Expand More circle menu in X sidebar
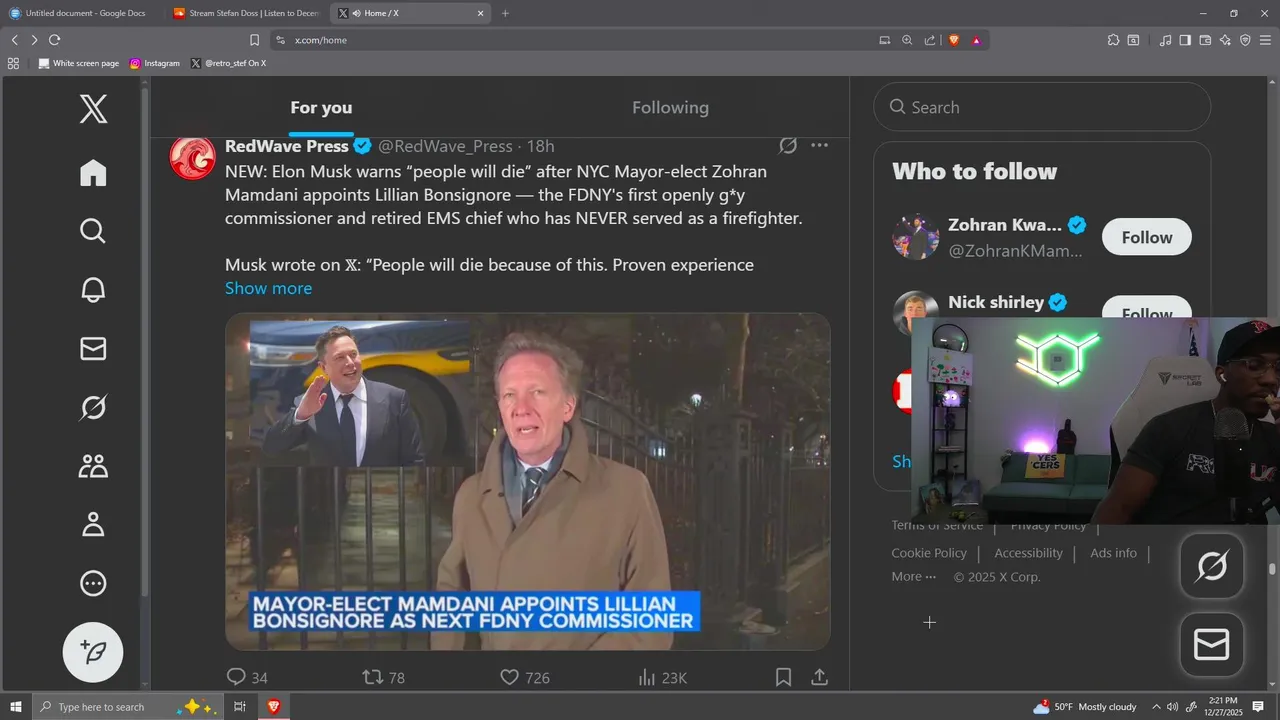The height and width of the screenshot is (720, 1280). [93, 583]
